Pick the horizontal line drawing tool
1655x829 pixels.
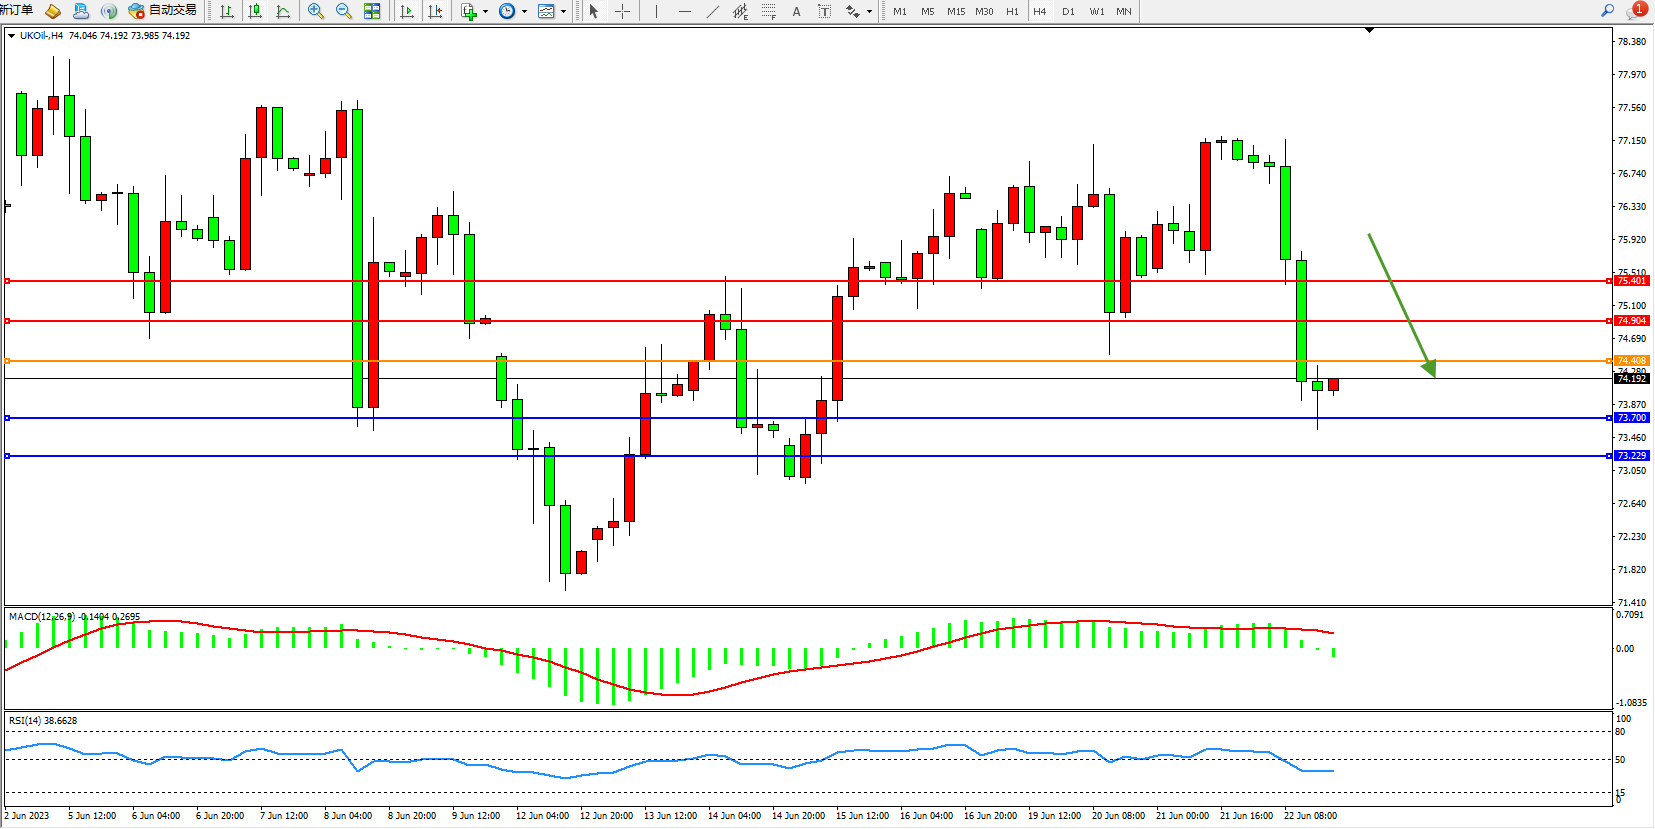tap(684, 11)
